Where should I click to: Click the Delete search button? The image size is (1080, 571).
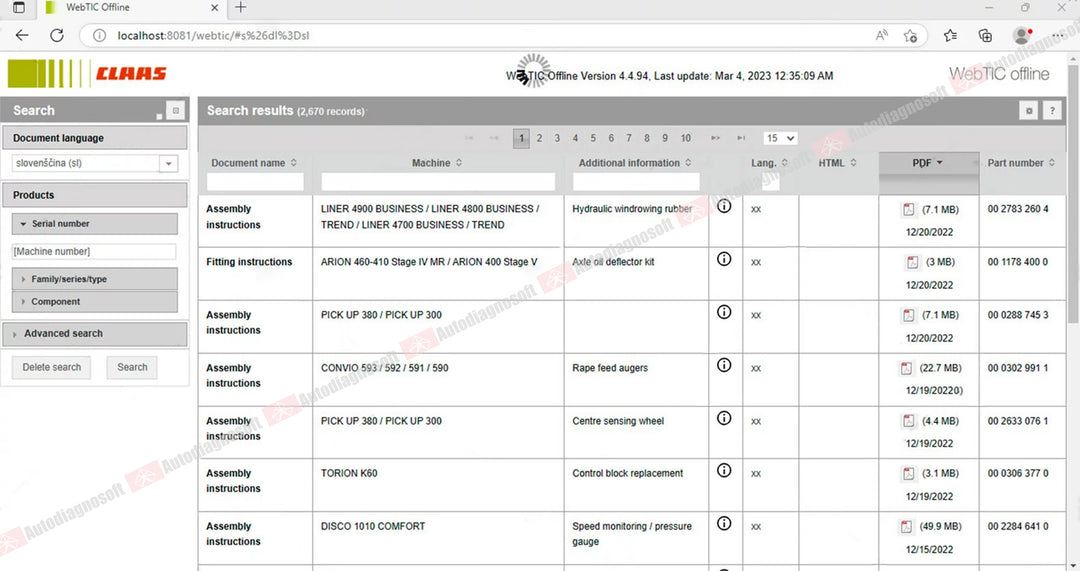52,367
